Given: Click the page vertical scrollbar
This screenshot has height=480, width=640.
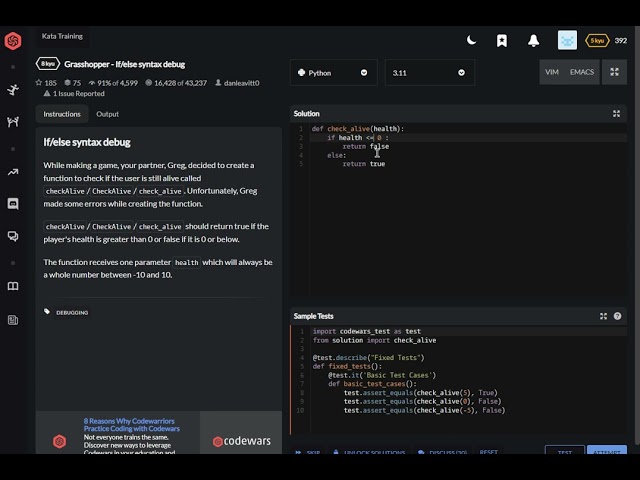Looking at the screenshot, I should click(x=637, y=237).
